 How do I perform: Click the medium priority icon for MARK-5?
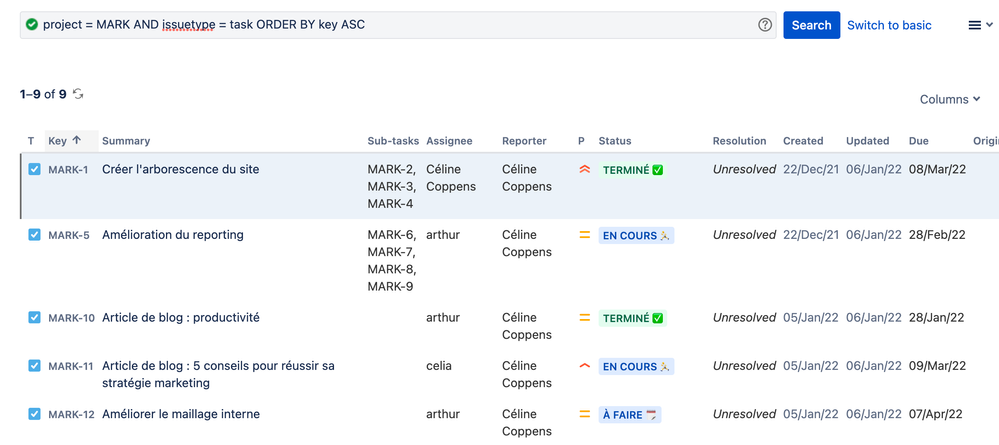click(x=584, y=236)
